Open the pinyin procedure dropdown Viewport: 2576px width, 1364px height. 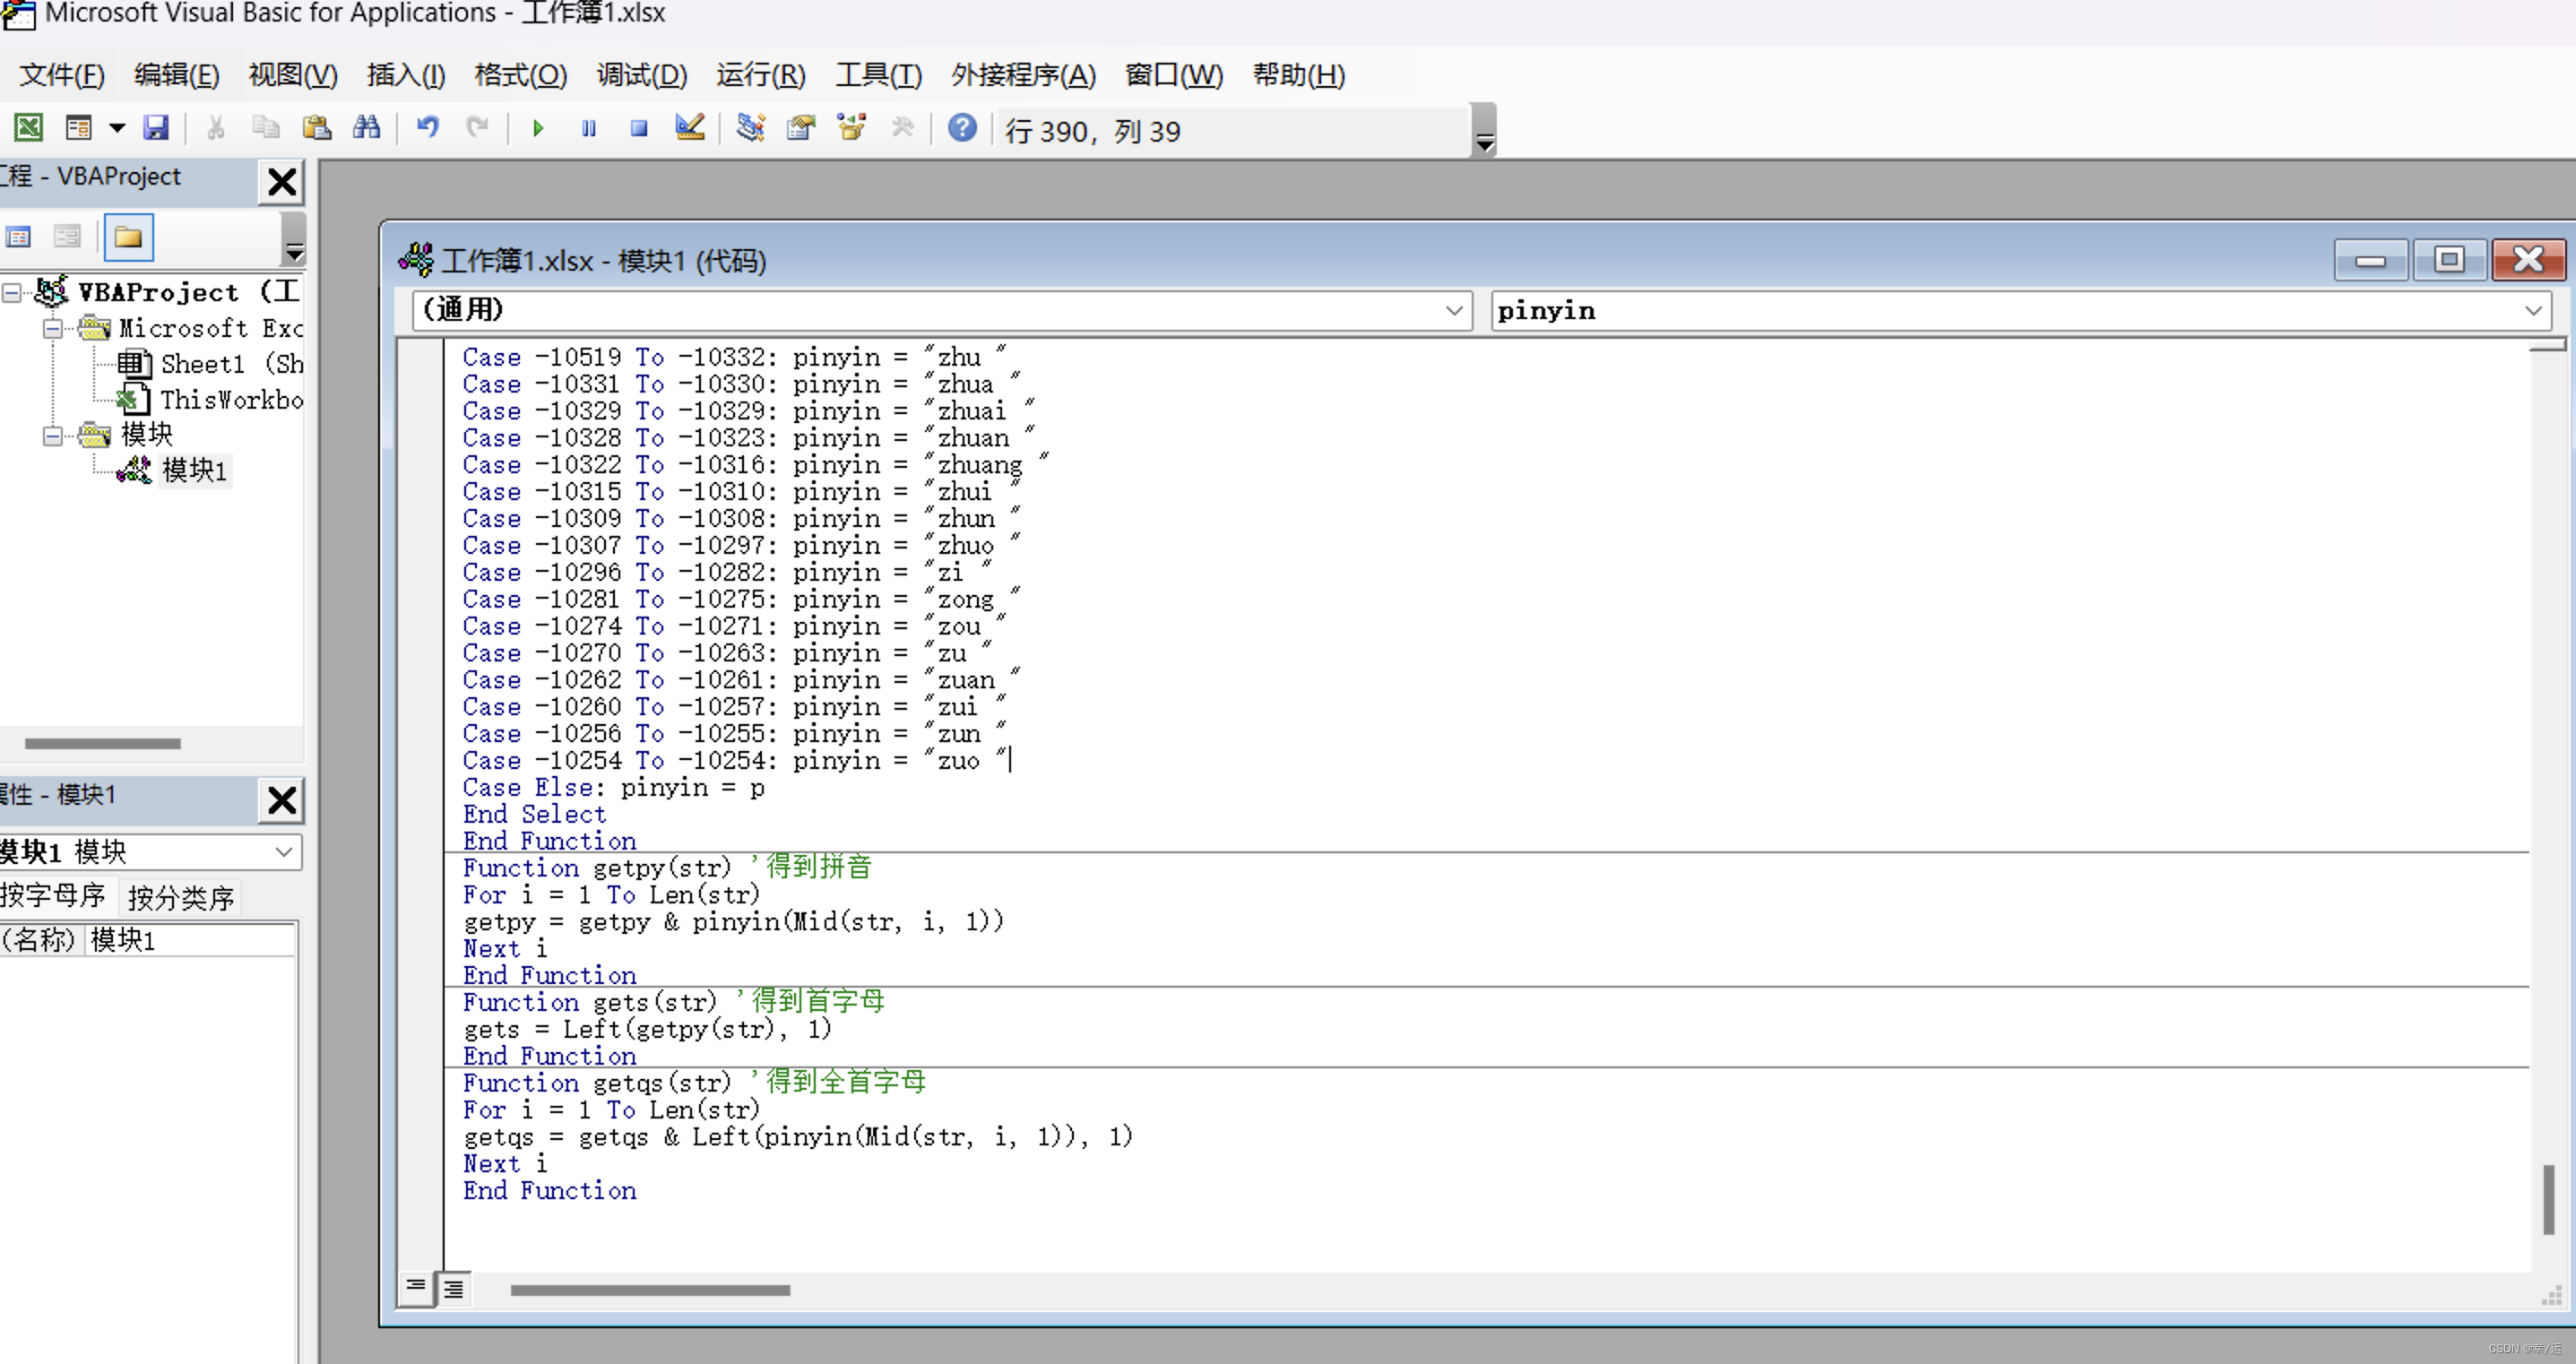tap(2532, 311)
